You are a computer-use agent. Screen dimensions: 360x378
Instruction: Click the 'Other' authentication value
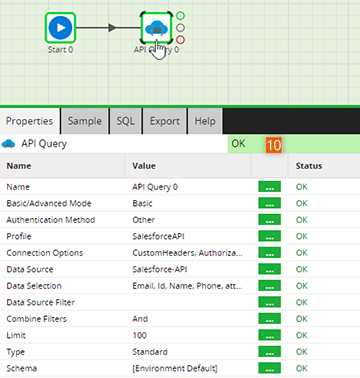pyautogui.click(x=143, y=220)
